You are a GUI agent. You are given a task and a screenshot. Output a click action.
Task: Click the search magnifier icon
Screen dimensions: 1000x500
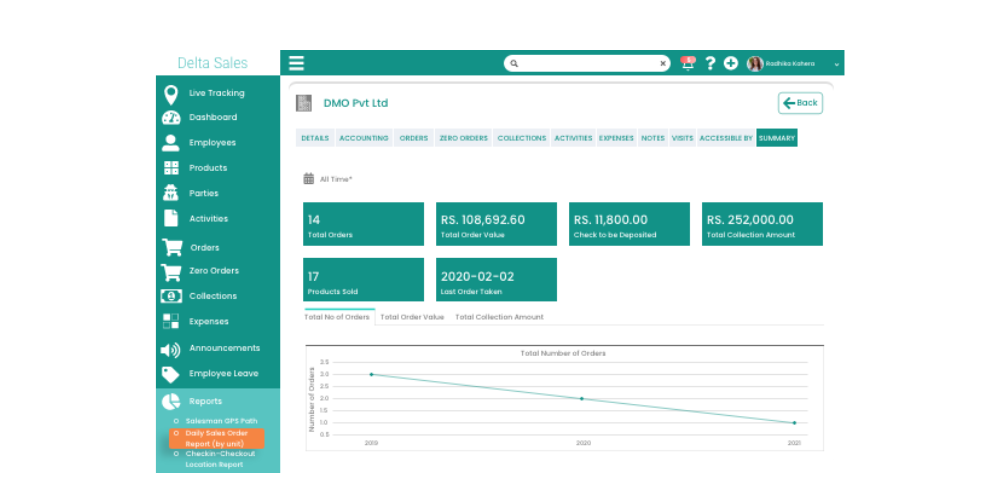(515, 64)
